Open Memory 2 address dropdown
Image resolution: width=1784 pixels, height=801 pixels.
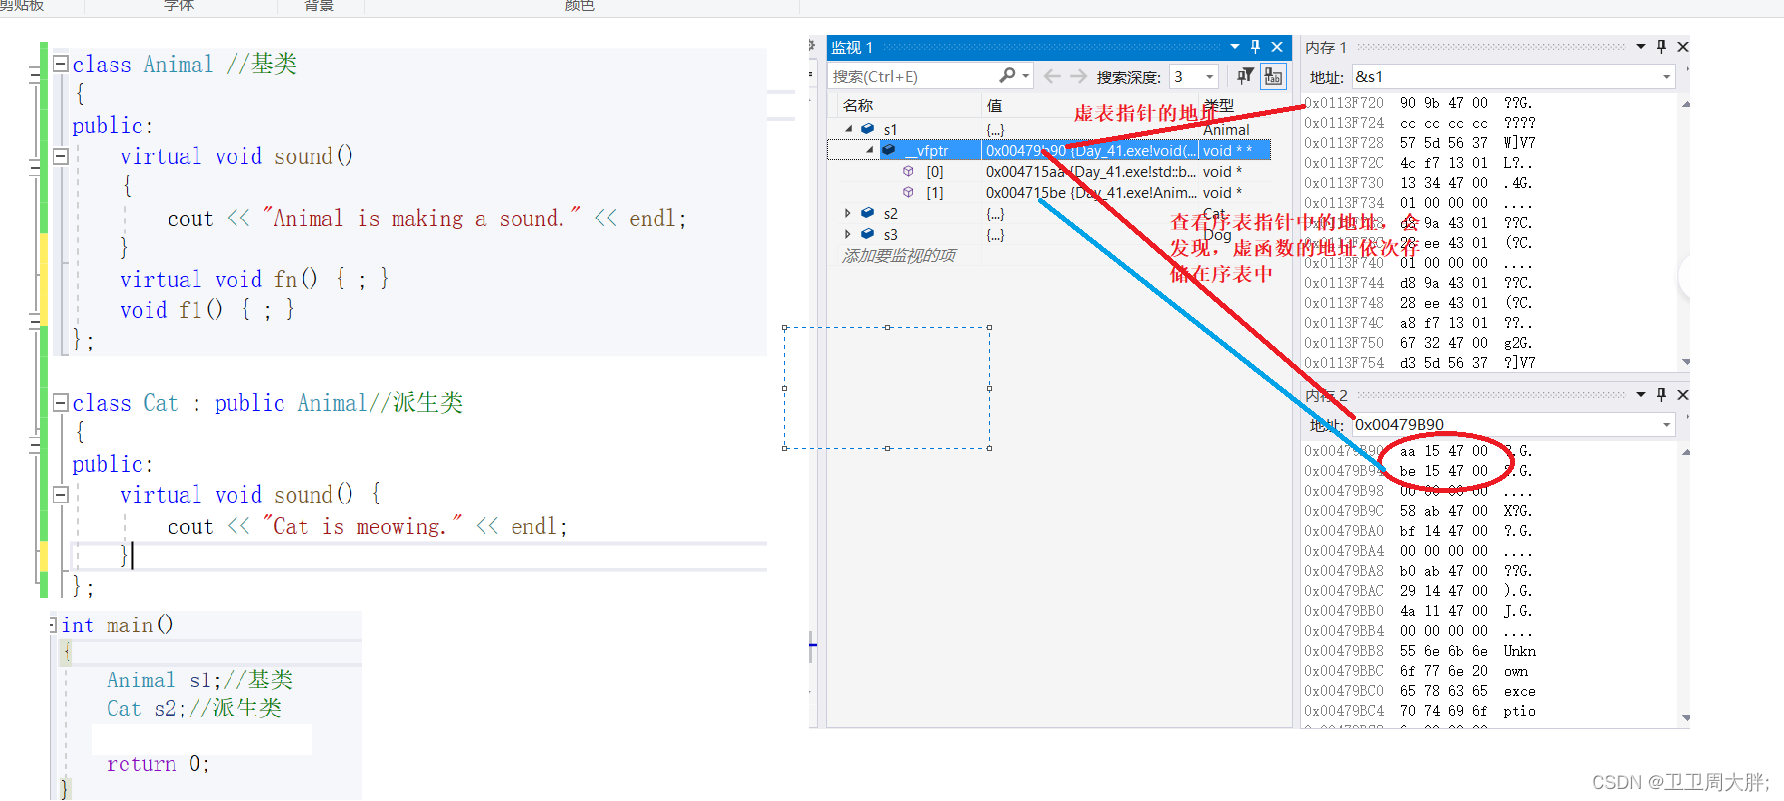pos(1667,425)
